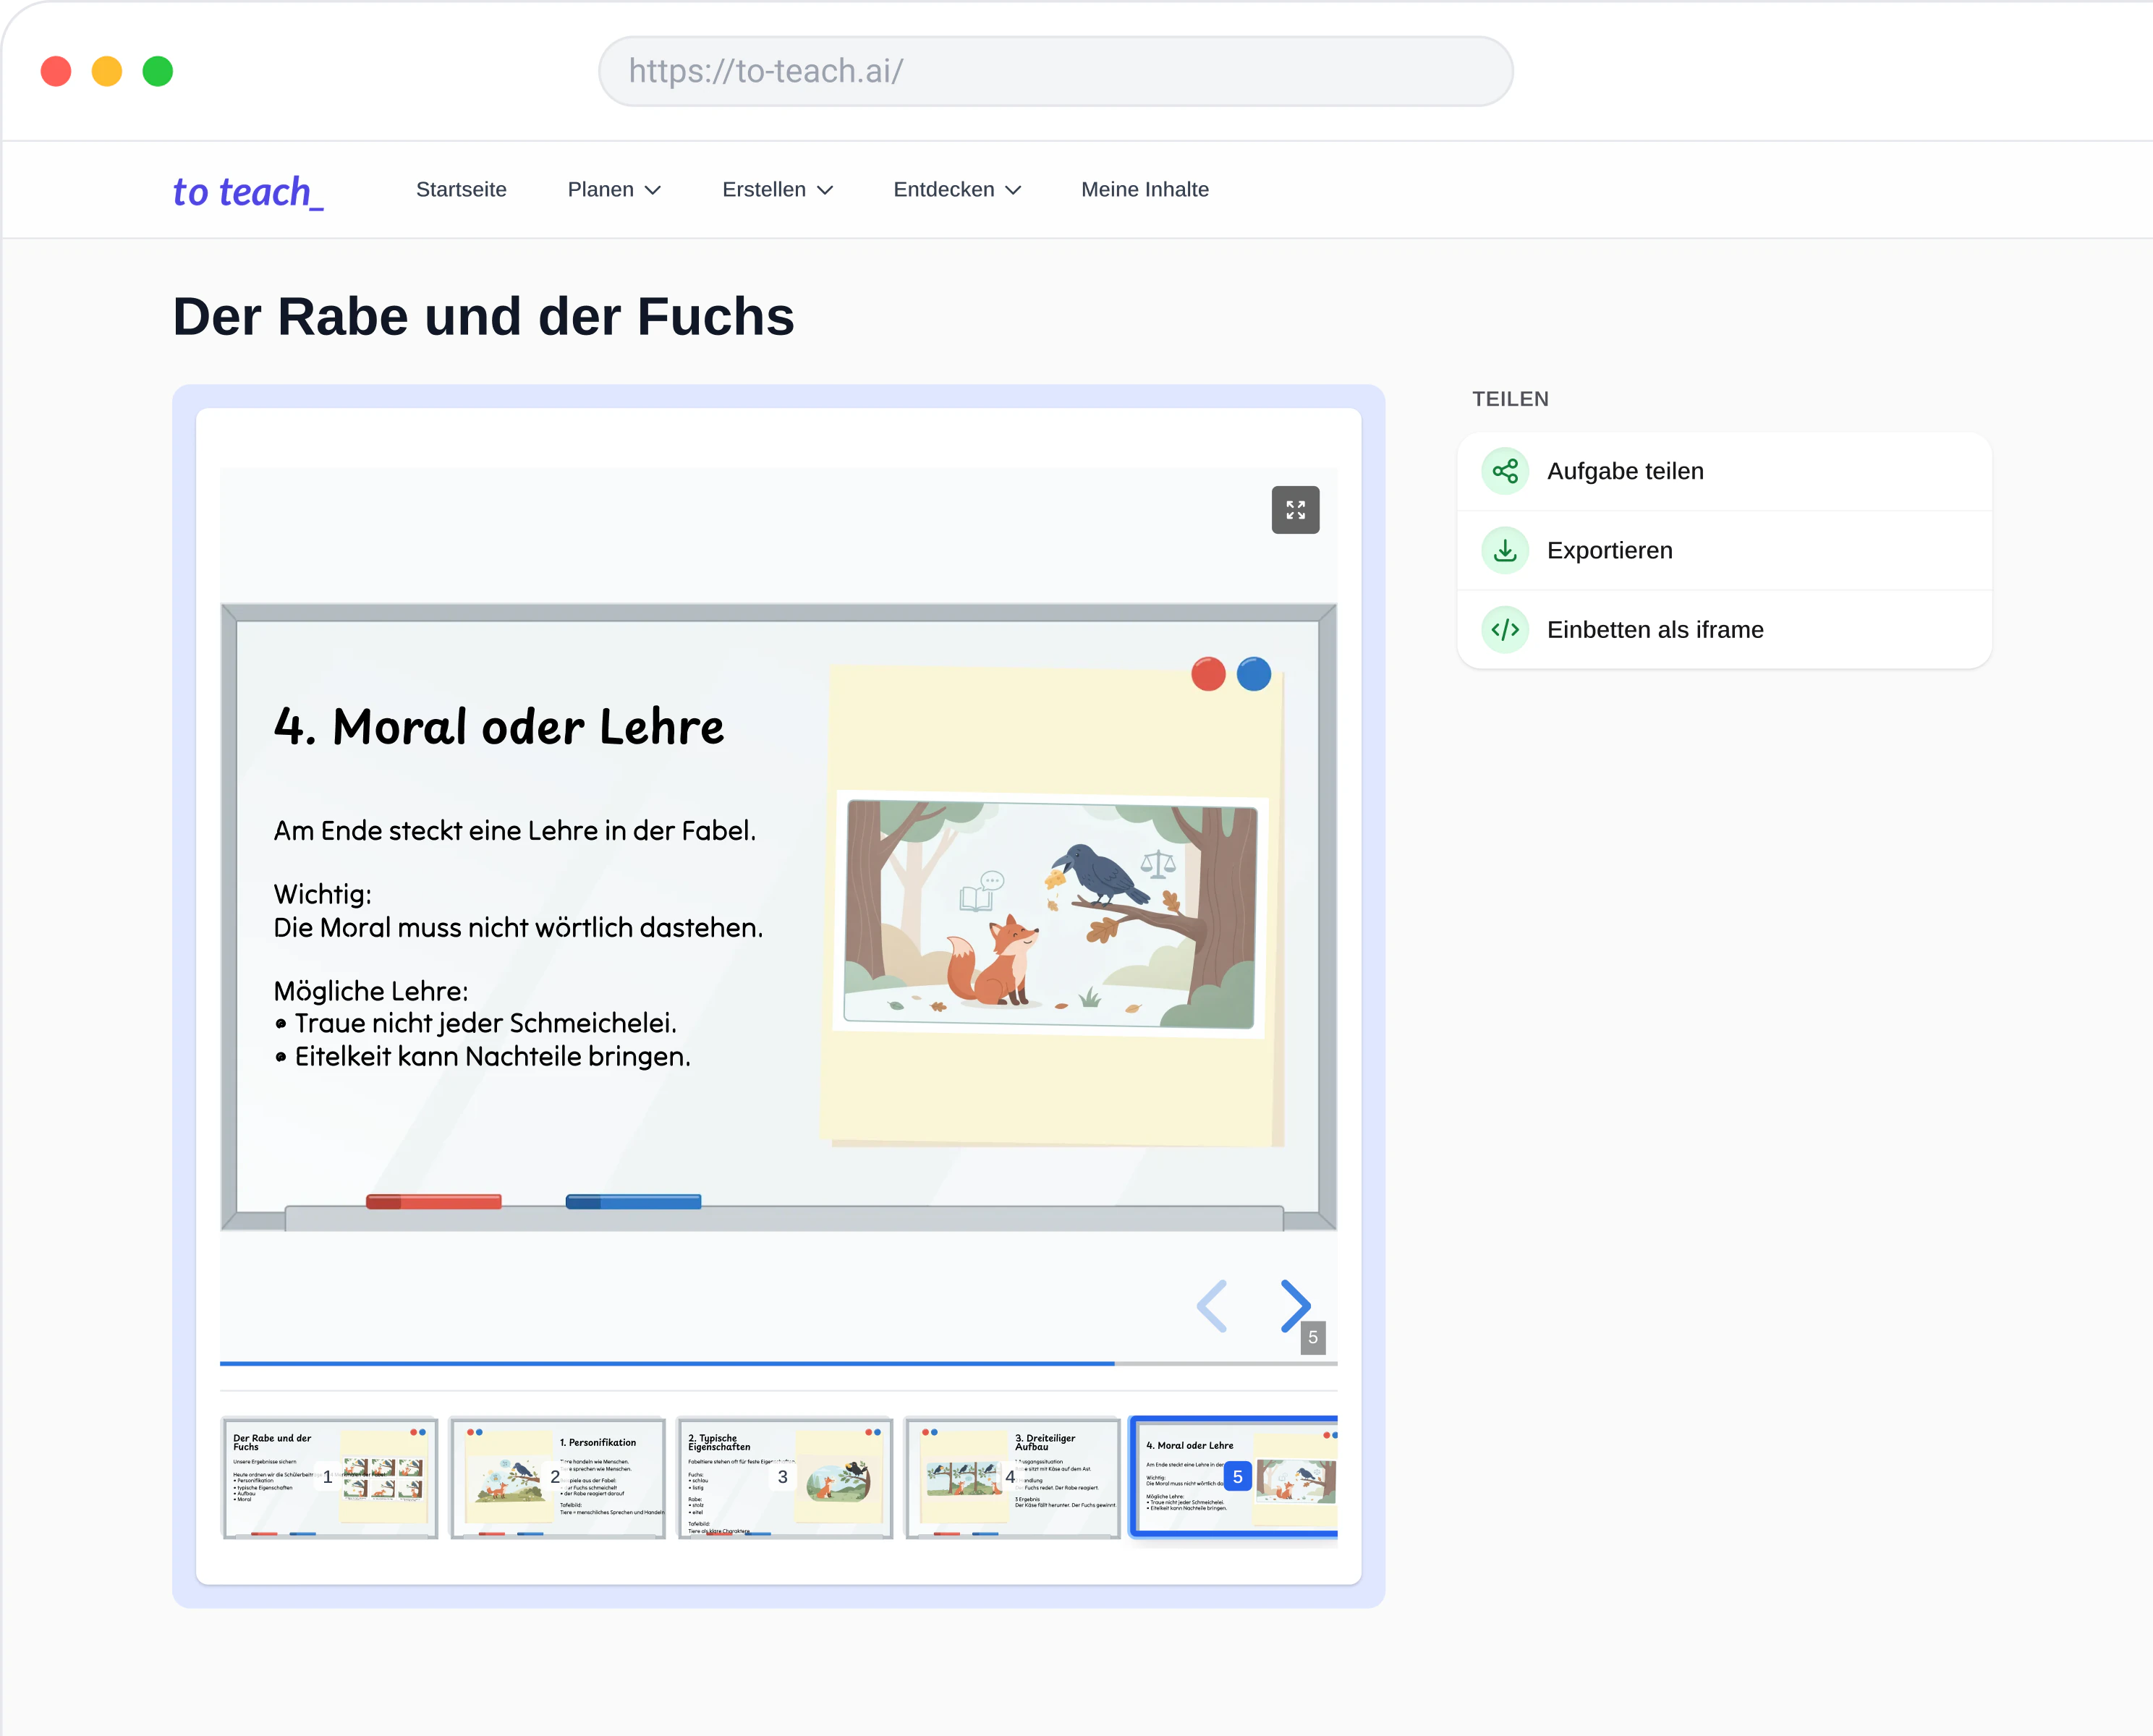This screenshot has height=1736, width=2153.
Task: Click the green macOS maximize window button
Action: coord(158,71)
